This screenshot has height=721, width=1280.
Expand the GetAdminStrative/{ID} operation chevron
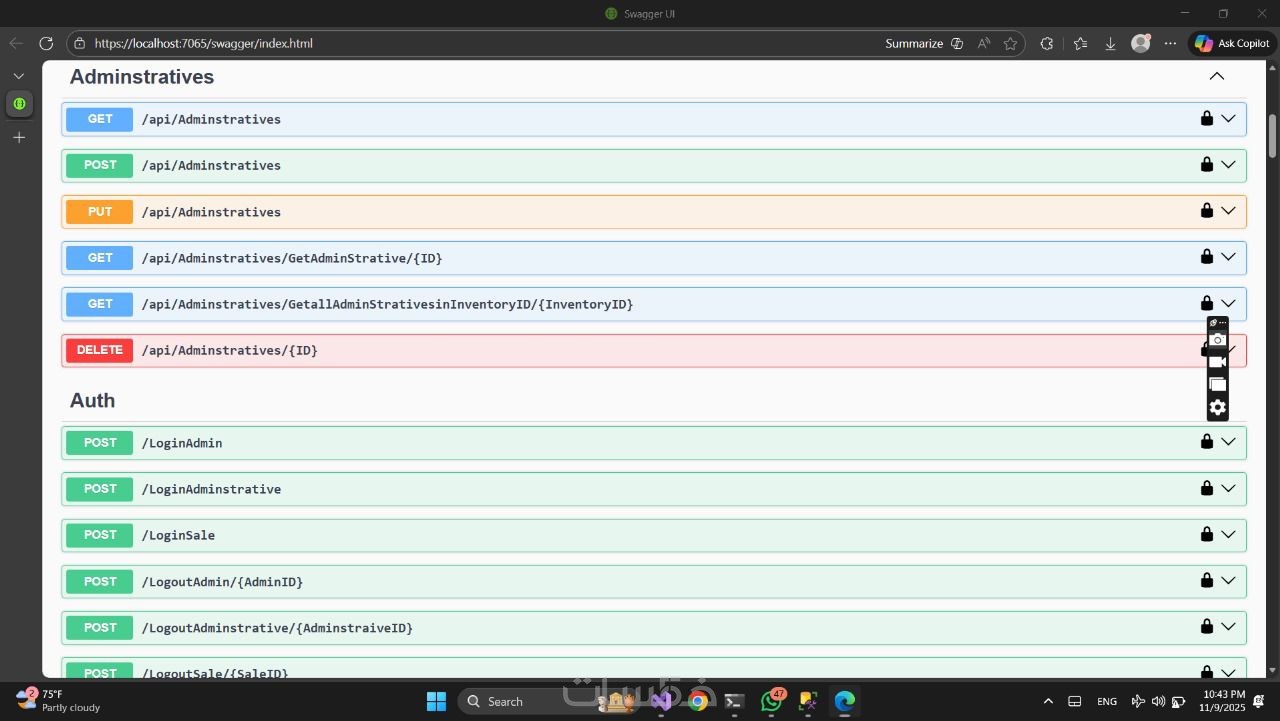coord(1229,257)
